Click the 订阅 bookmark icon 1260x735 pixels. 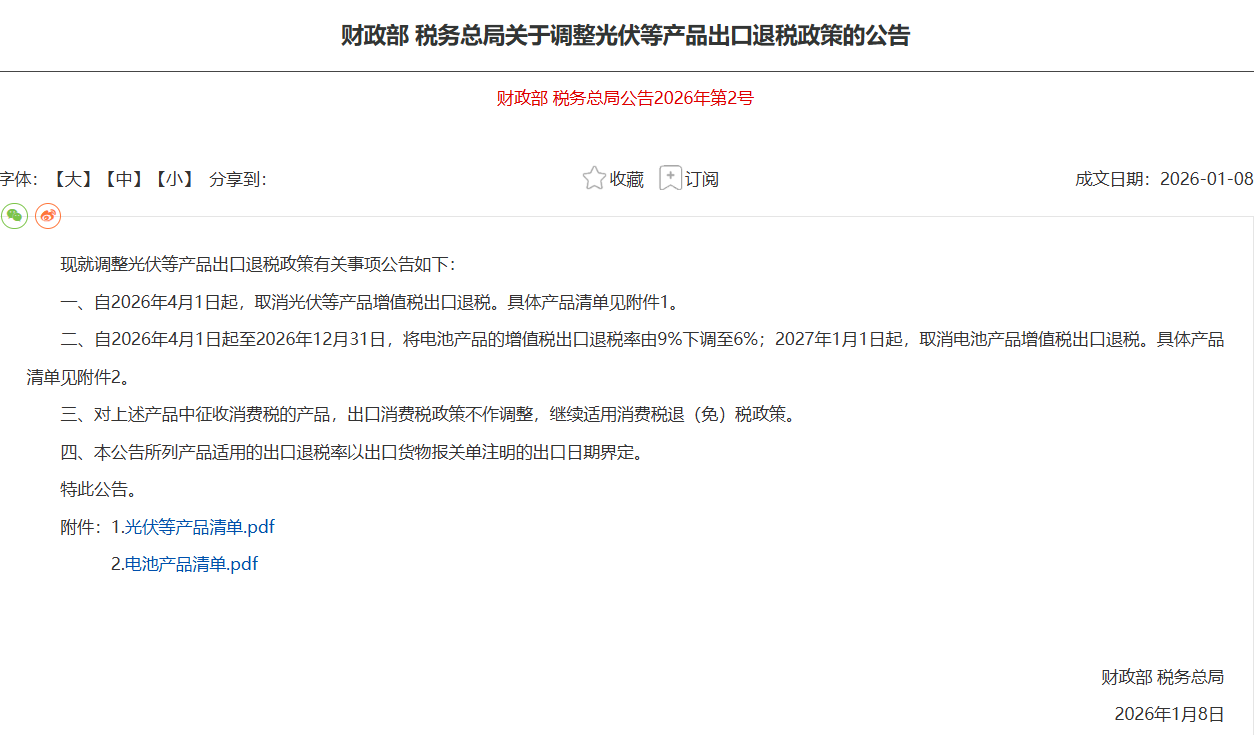pyautogui.click(x=670, y=179)
